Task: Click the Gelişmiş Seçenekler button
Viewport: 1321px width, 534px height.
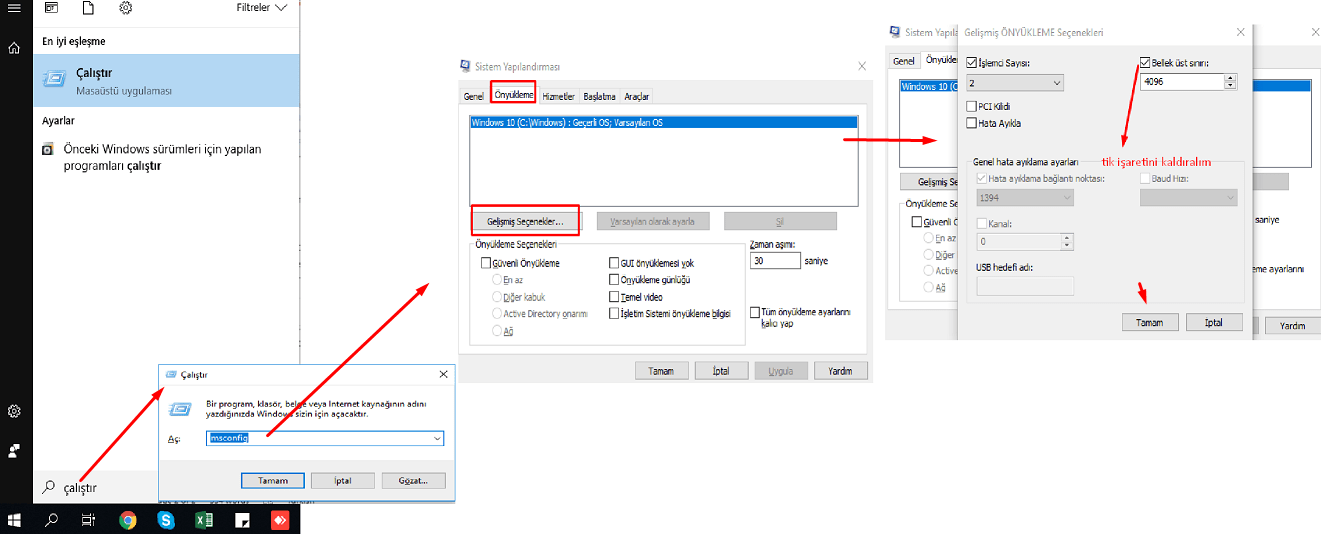Action: pos(525,221)
